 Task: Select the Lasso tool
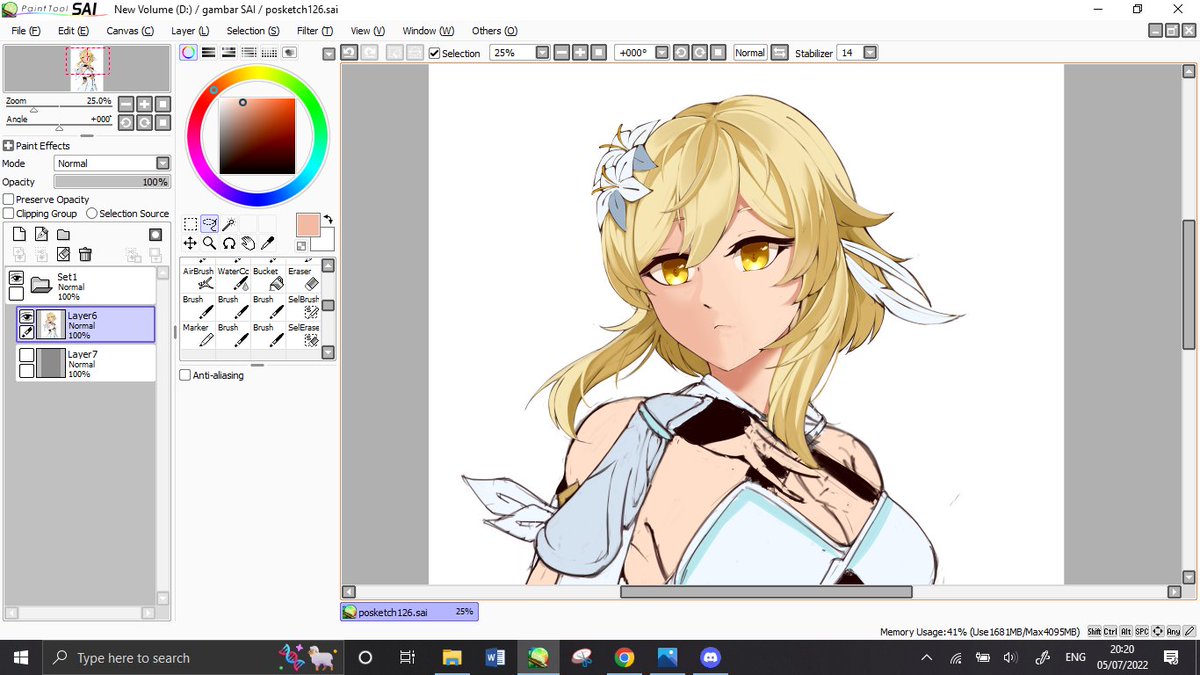209,224
